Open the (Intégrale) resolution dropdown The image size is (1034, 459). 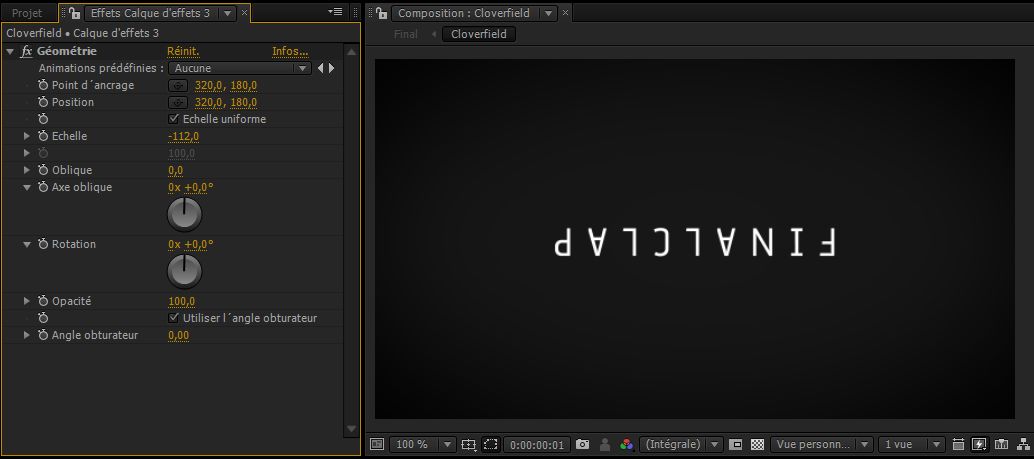click(x=681, y=444)
